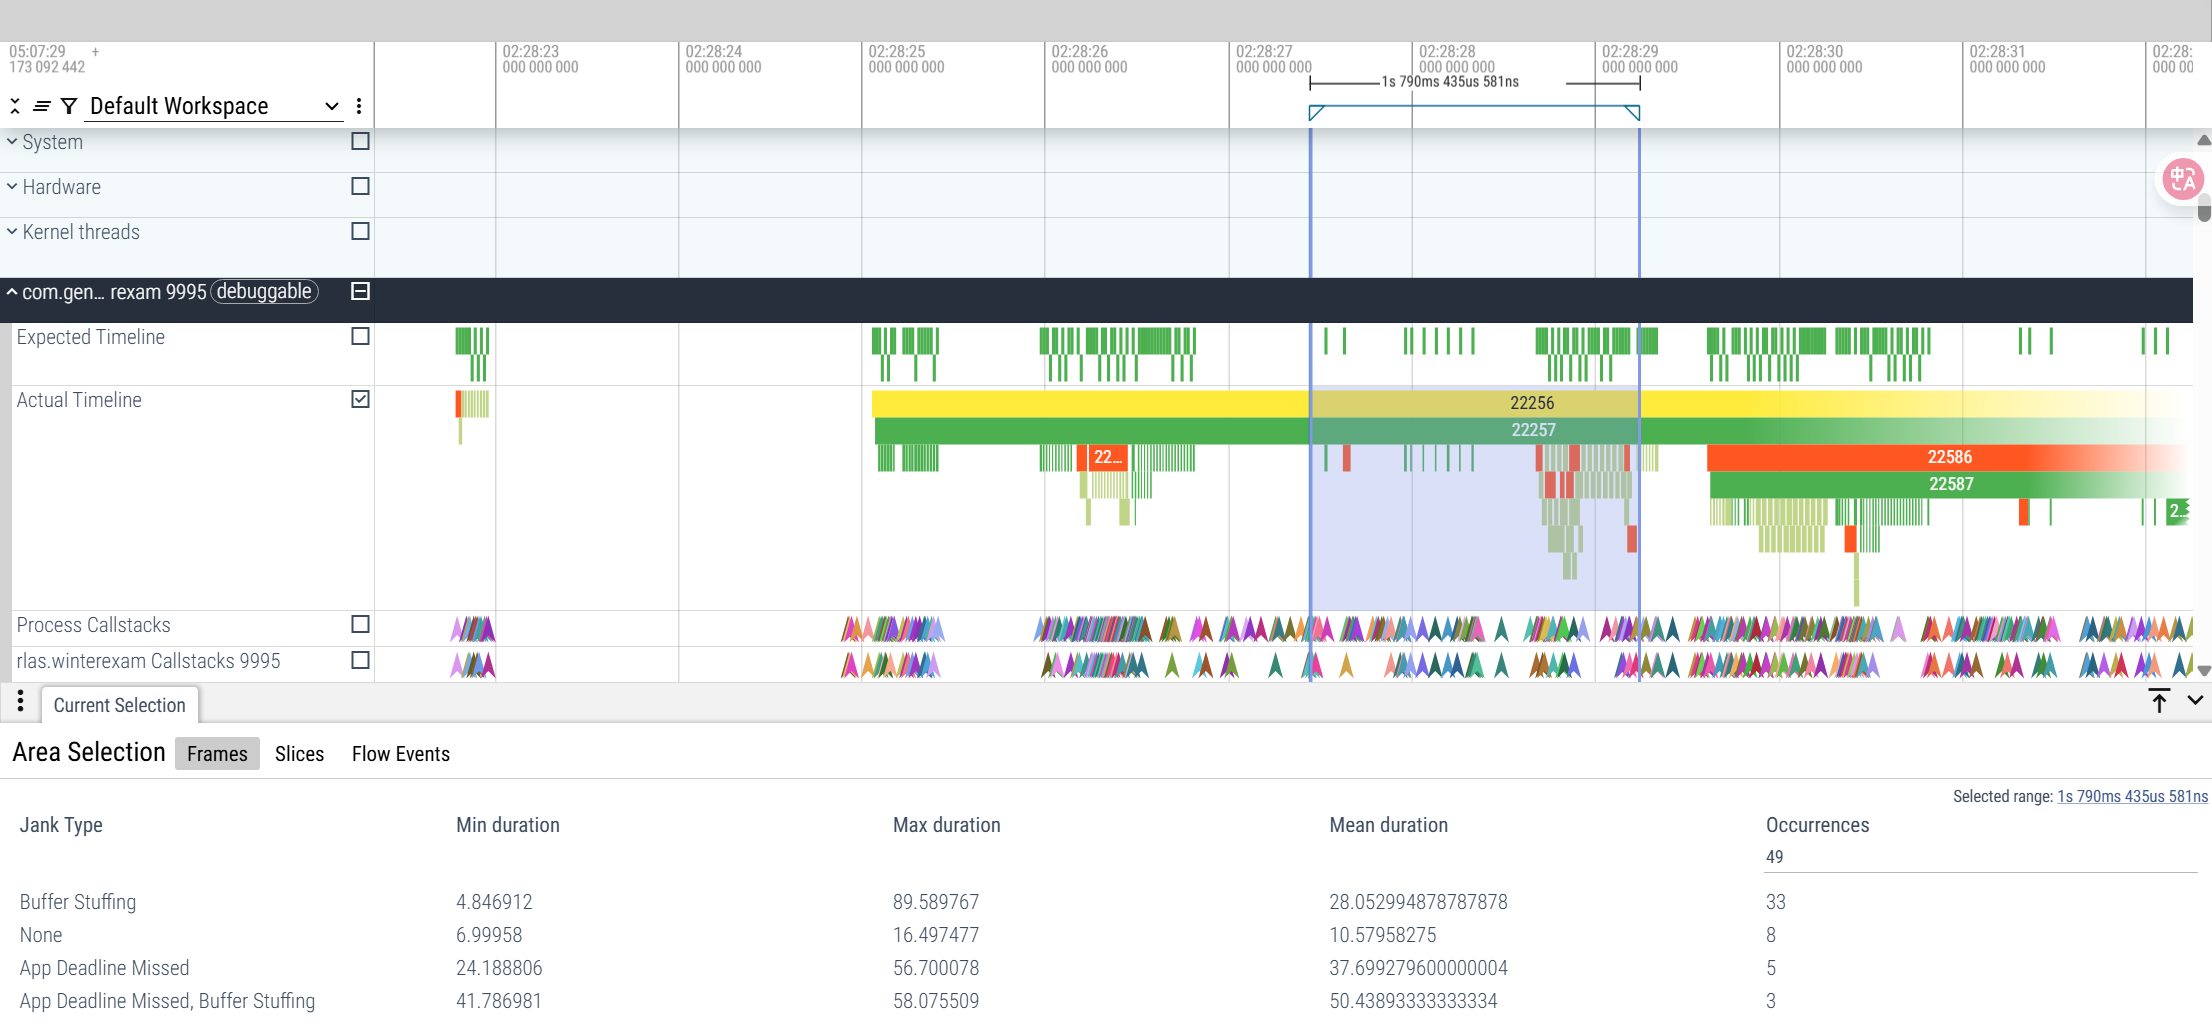2212x1030 pixels.
Task: Click the Actual Timeline track label
Action: (x=79, y=400)
